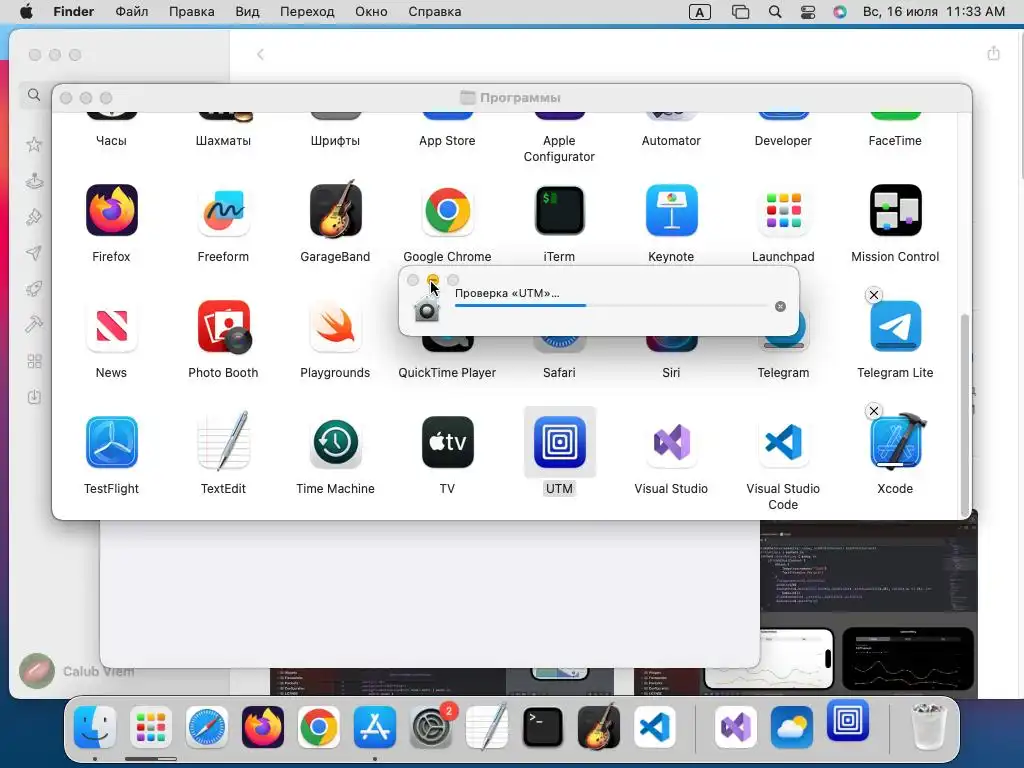Select the Apple Configurator label

click(559, 148)
